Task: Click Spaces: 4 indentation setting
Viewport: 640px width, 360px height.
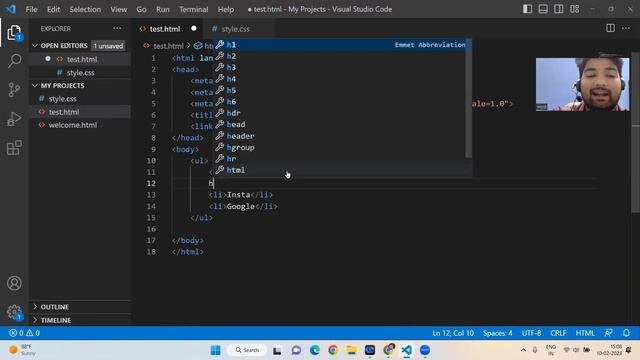Action: coord(498,333)
